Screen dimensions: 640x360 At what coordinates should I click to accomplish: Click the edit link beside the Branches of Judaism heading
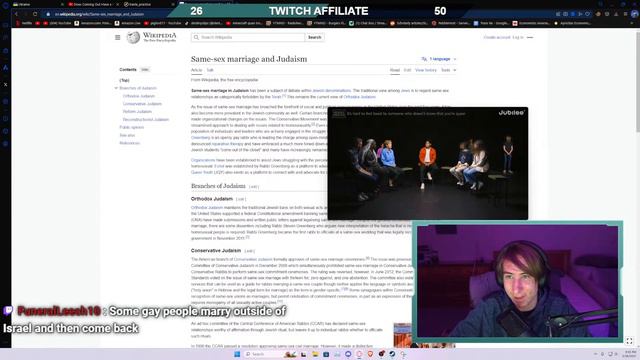click(253, 187)
